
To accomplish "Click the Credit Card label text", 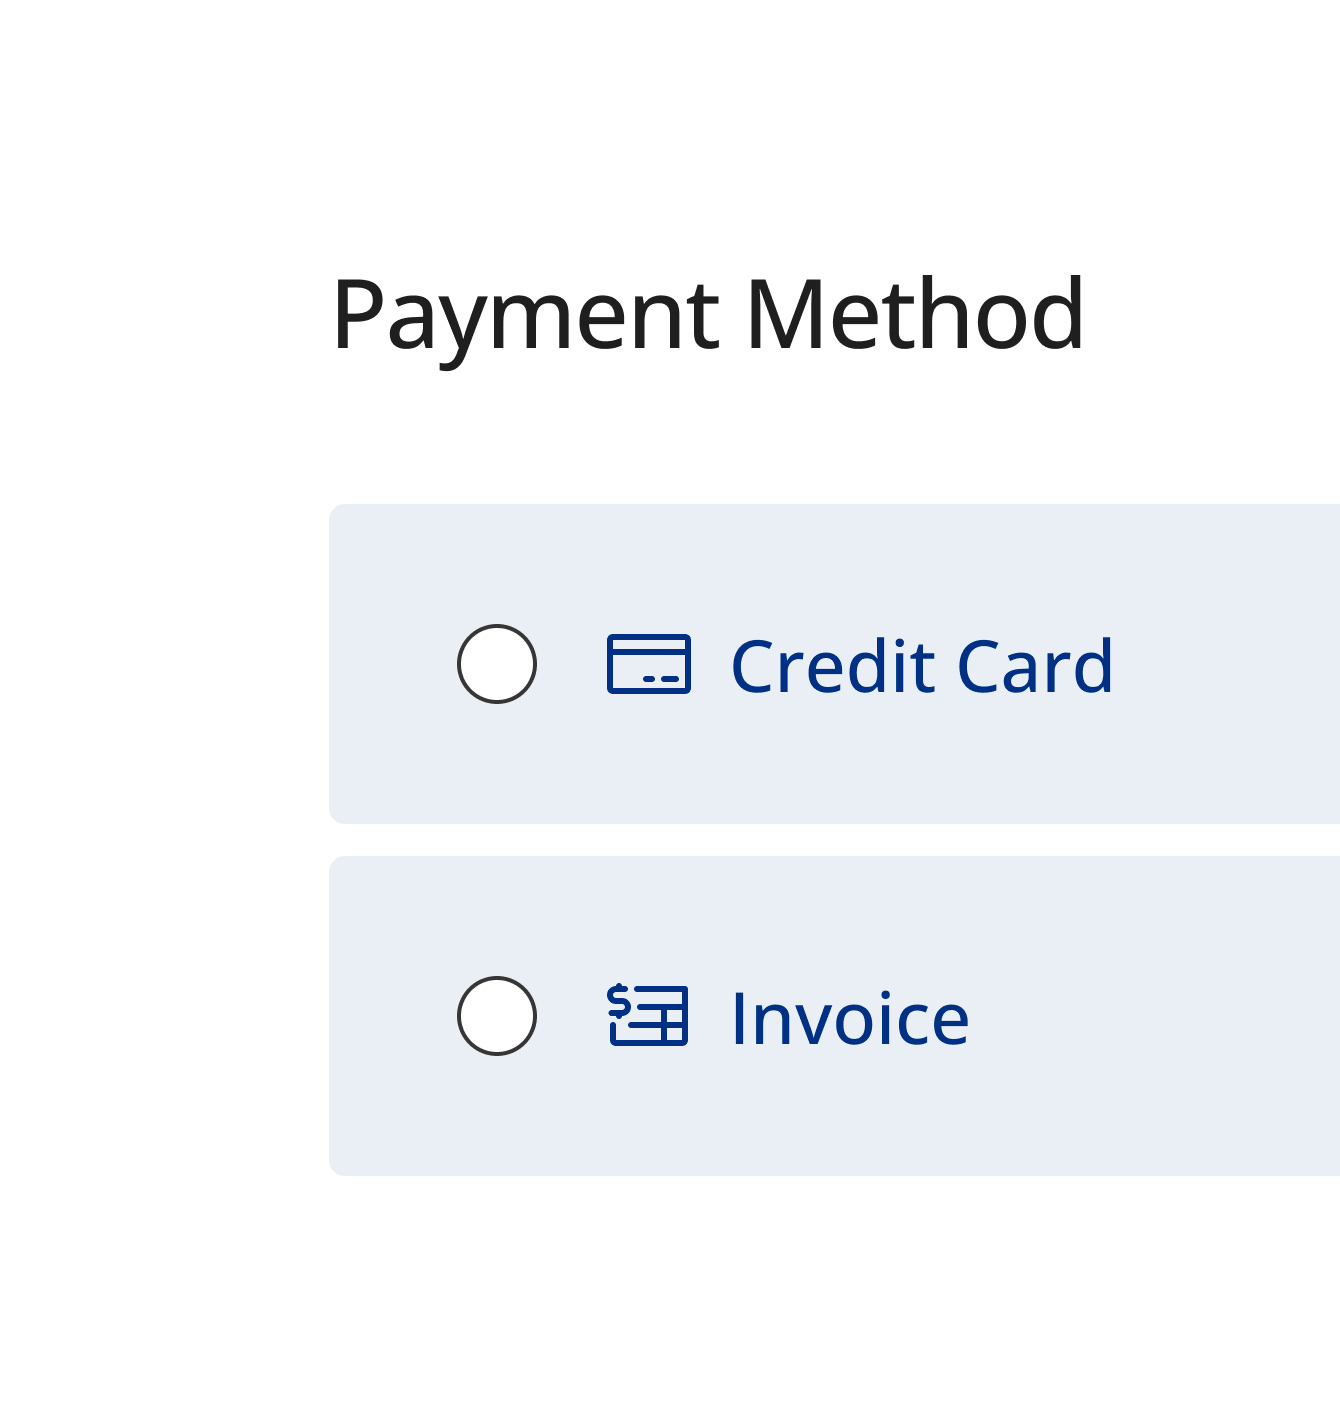I will click(x=922, y=665).
